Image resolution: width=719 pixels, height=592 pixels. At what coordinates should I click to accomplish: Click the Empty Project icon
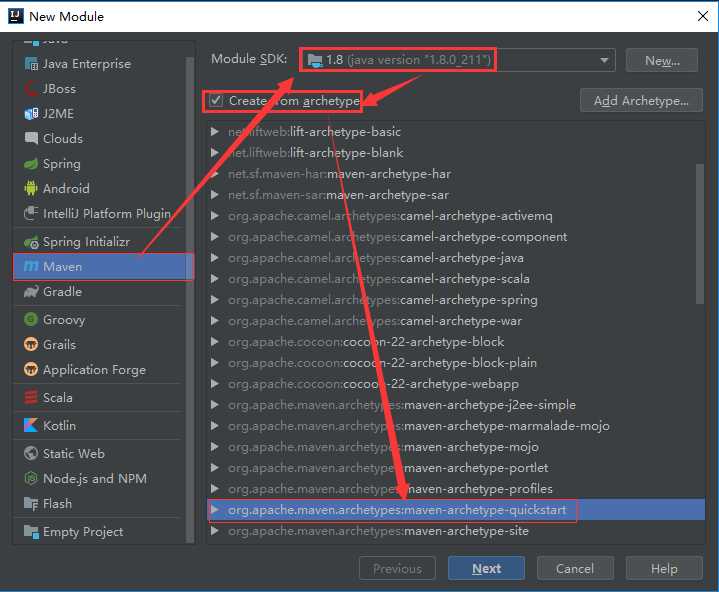tap(31, 531)
